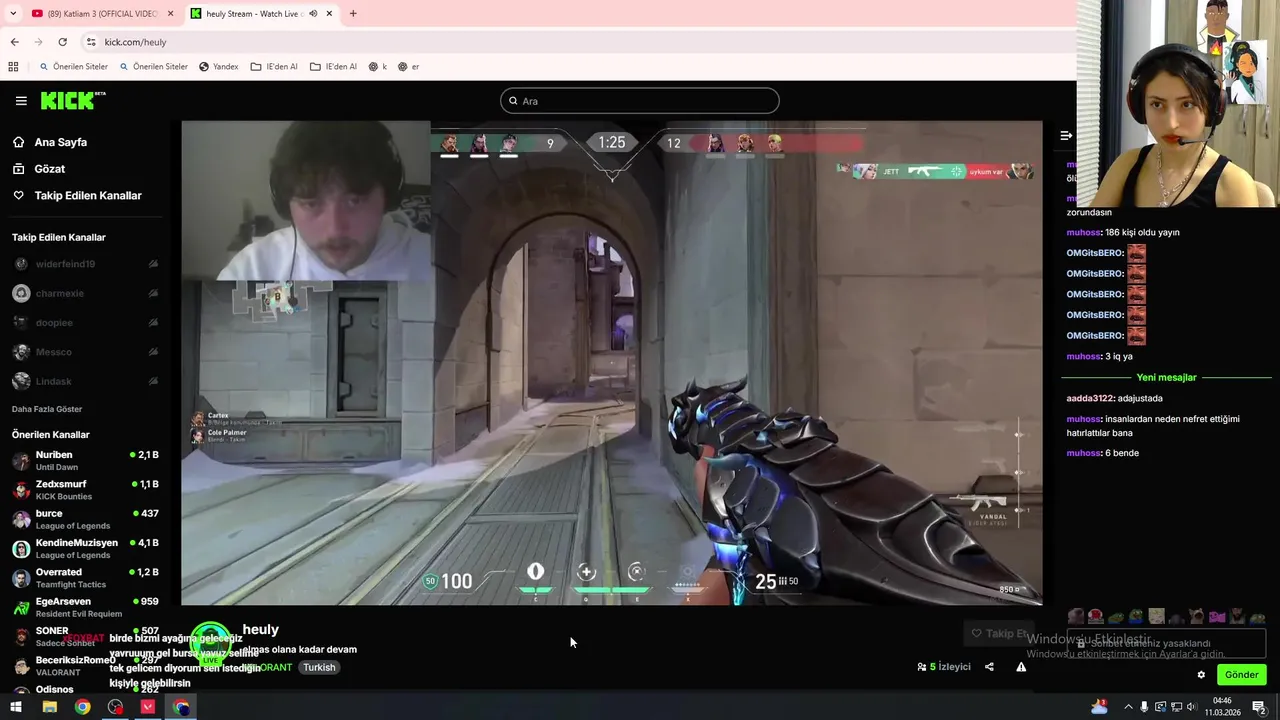The width and height of the screenshot is (1280, 720).
Task: Click the Gönder send button
Action: click(x=1242, y=675)
